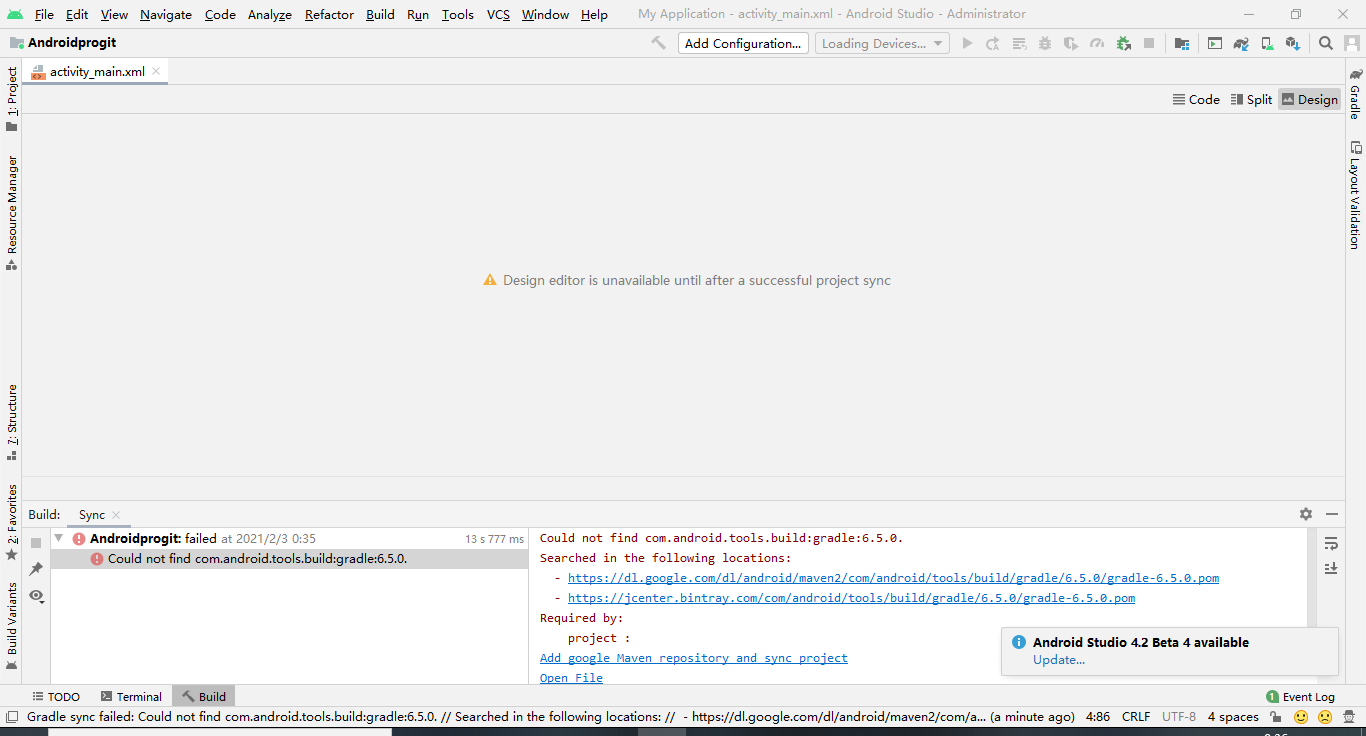
Task: Toggle soft-wrap icon in the build output
Action: (1331, 543)
